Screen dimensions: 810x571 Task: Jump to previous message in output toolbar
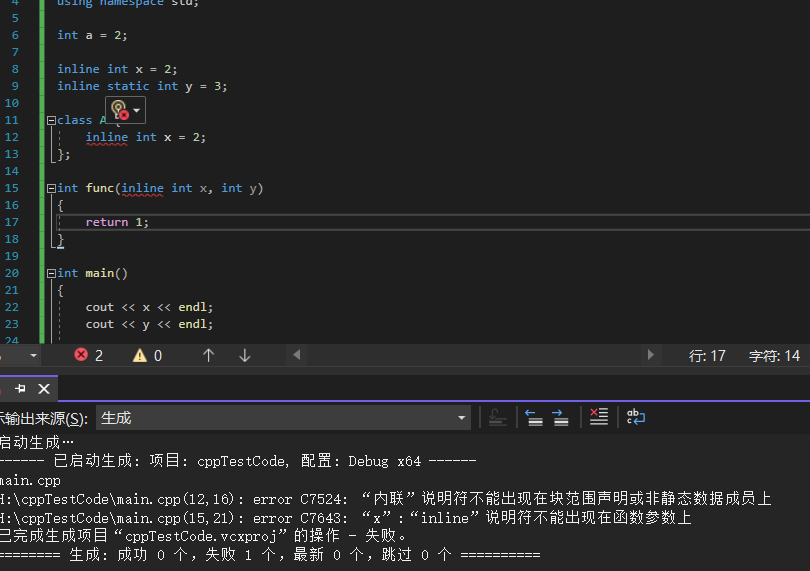534,417
